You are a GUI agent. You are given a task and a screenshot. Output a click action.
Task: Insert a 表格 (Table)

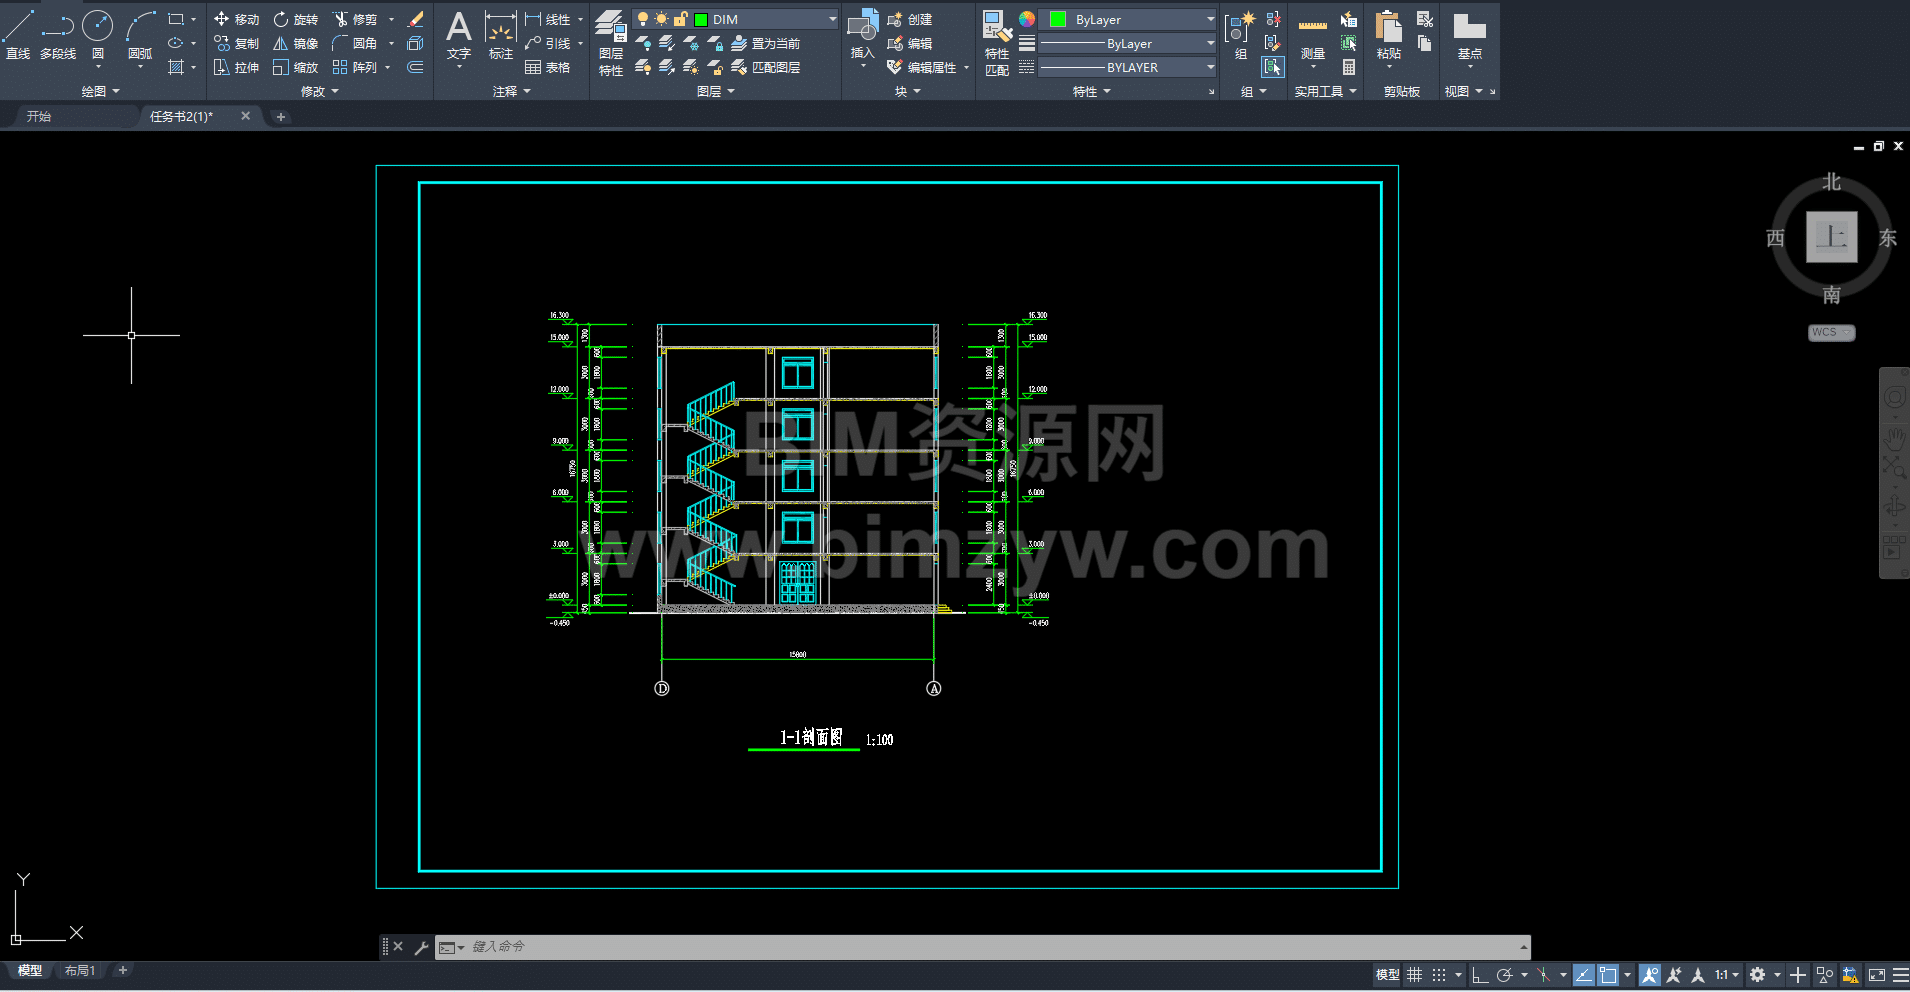[x=548, y=67]
